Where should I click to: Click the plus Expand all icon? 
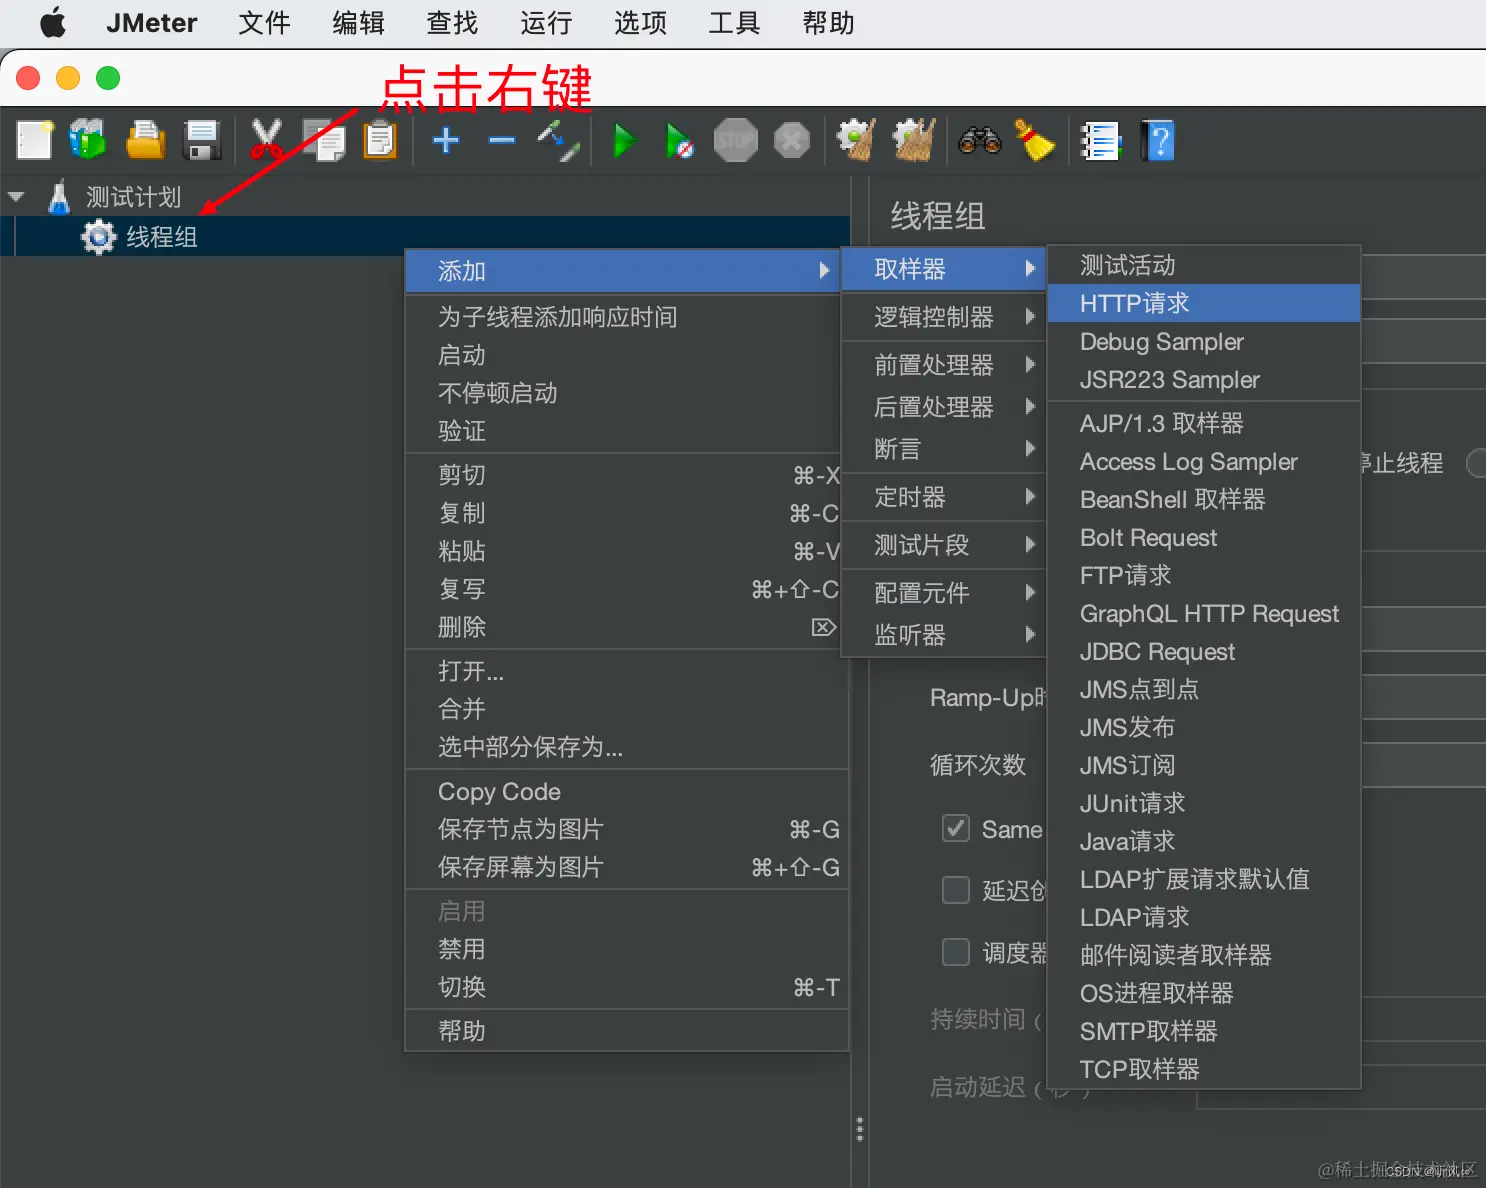click(446, 140)
